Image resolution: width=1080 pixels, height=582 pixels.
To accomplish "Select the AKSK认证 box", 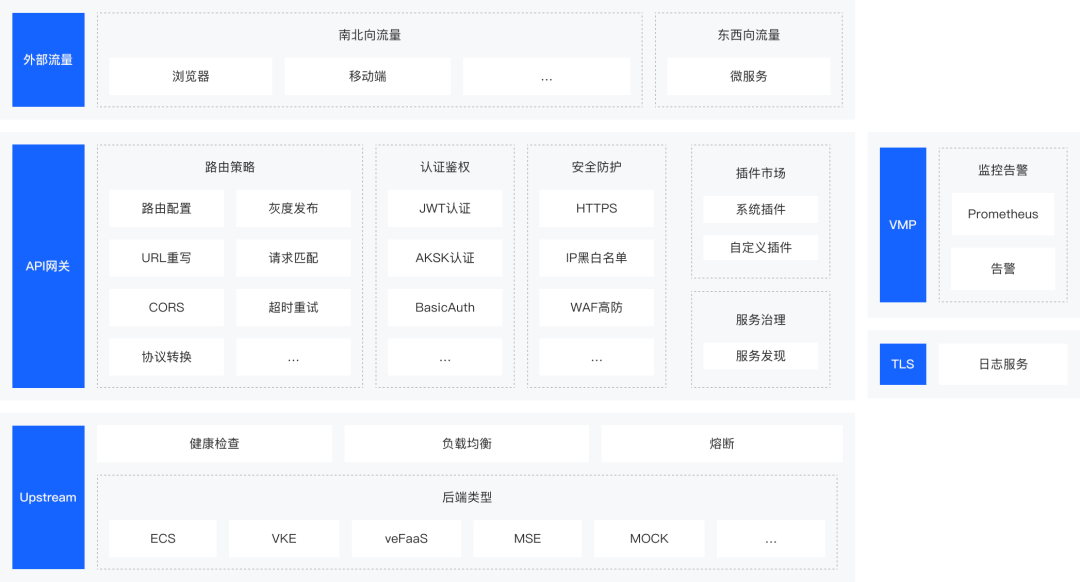I will (x=445, y=258).
